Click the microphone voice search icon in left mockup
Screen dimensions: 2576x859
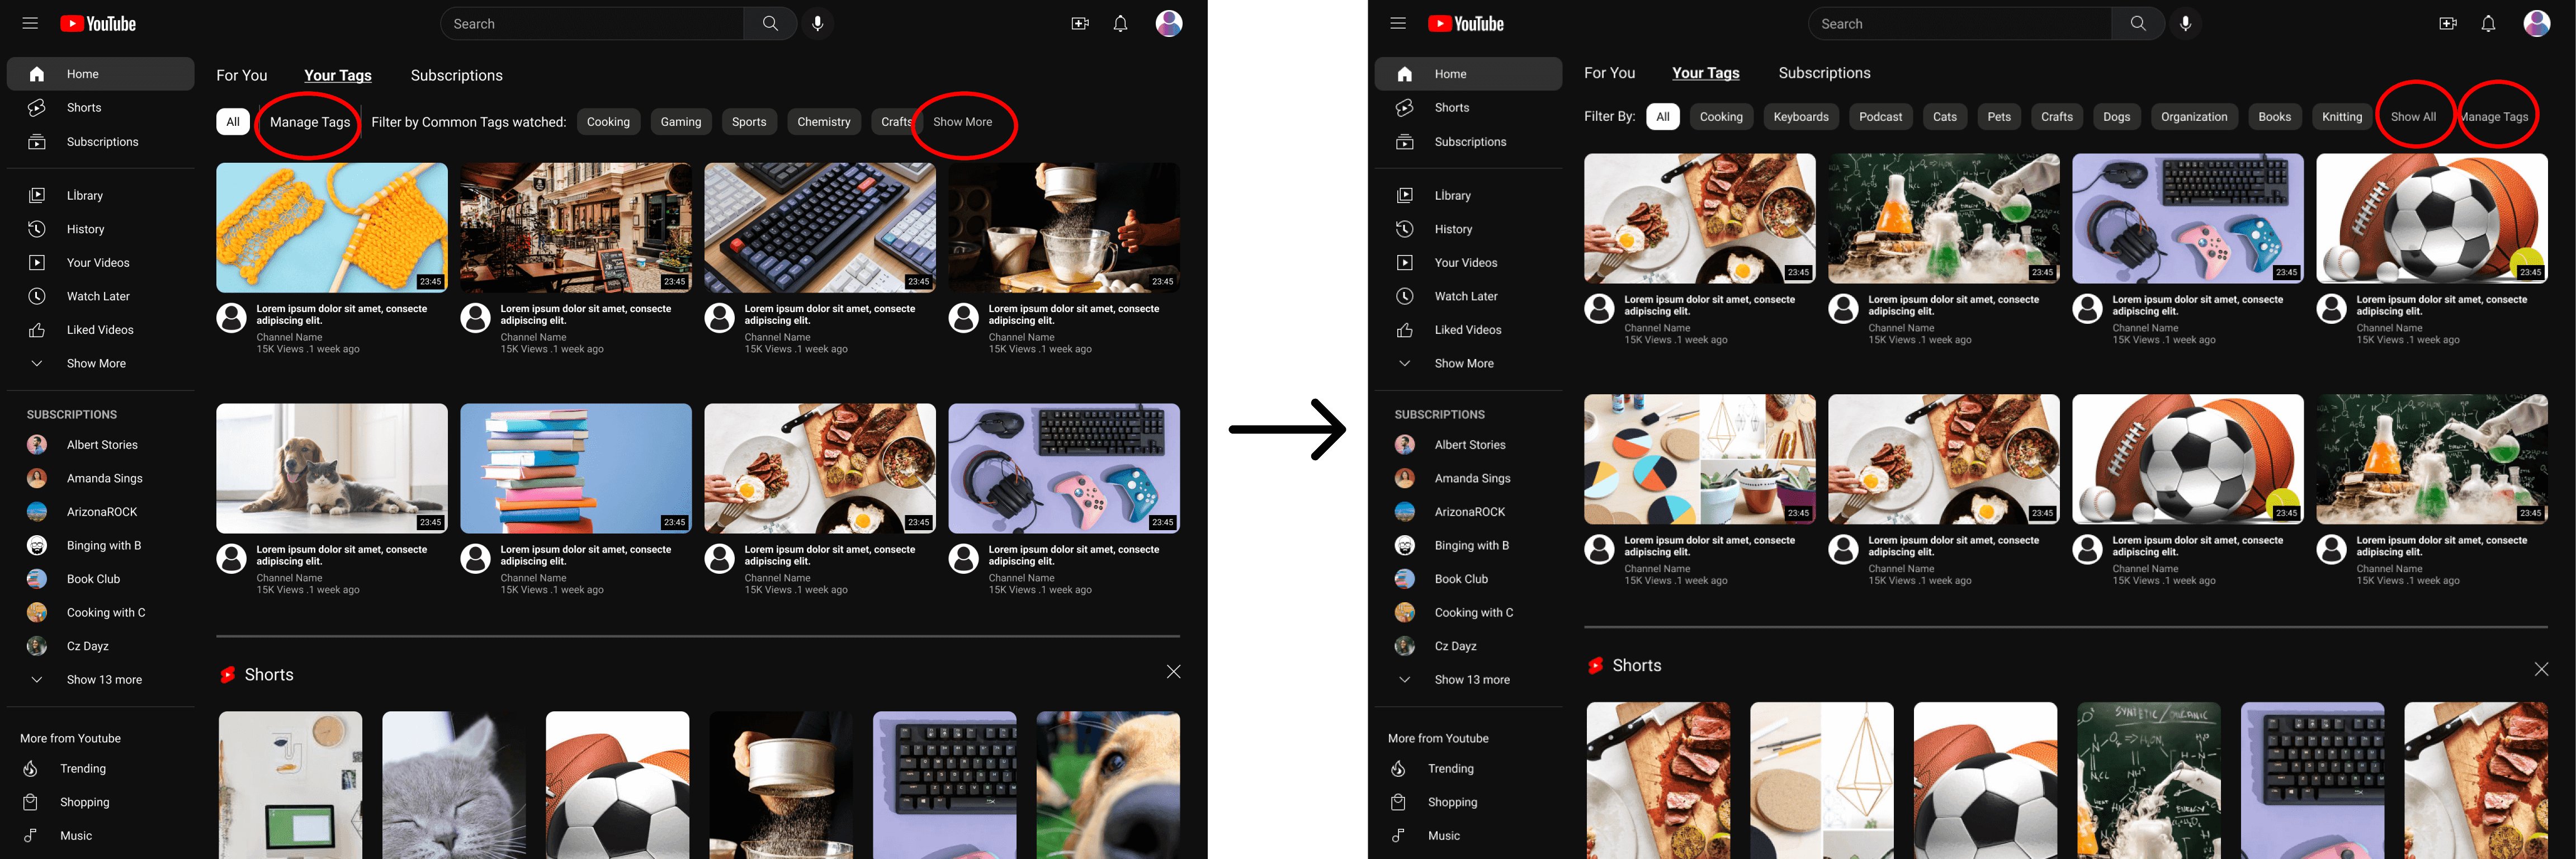tap(817, 23)
